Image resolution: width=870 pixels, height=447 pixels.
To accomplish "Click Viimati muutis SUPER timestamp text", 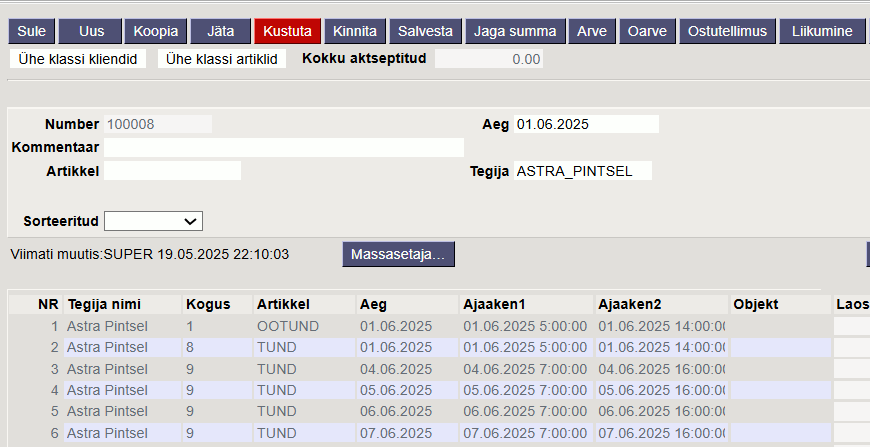I will pos(150,255).
